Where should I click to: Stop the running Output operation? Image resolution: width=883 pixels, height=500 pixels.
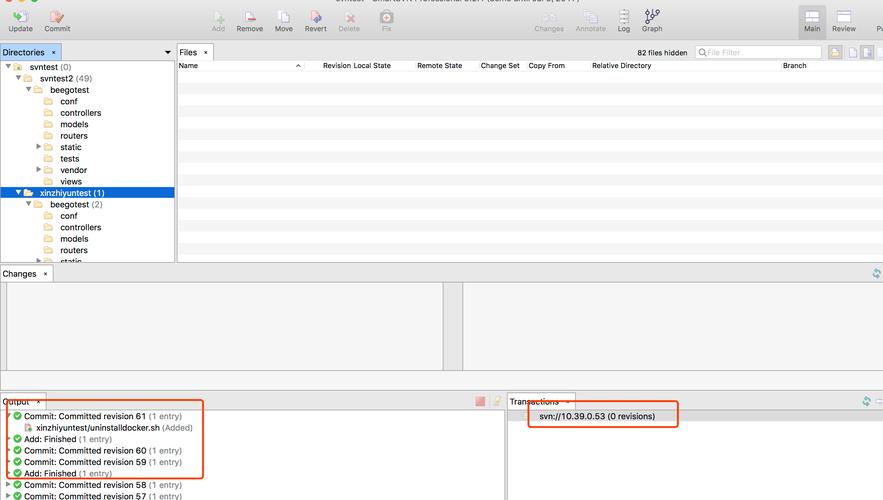480,401
